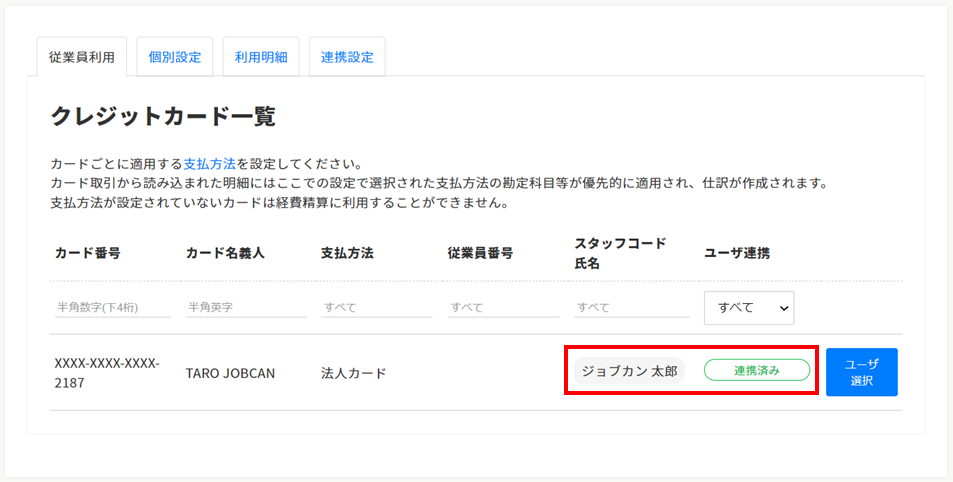Open the すべて filter under 支払方法 column
The image size is (953, 482).
(375, 308)
